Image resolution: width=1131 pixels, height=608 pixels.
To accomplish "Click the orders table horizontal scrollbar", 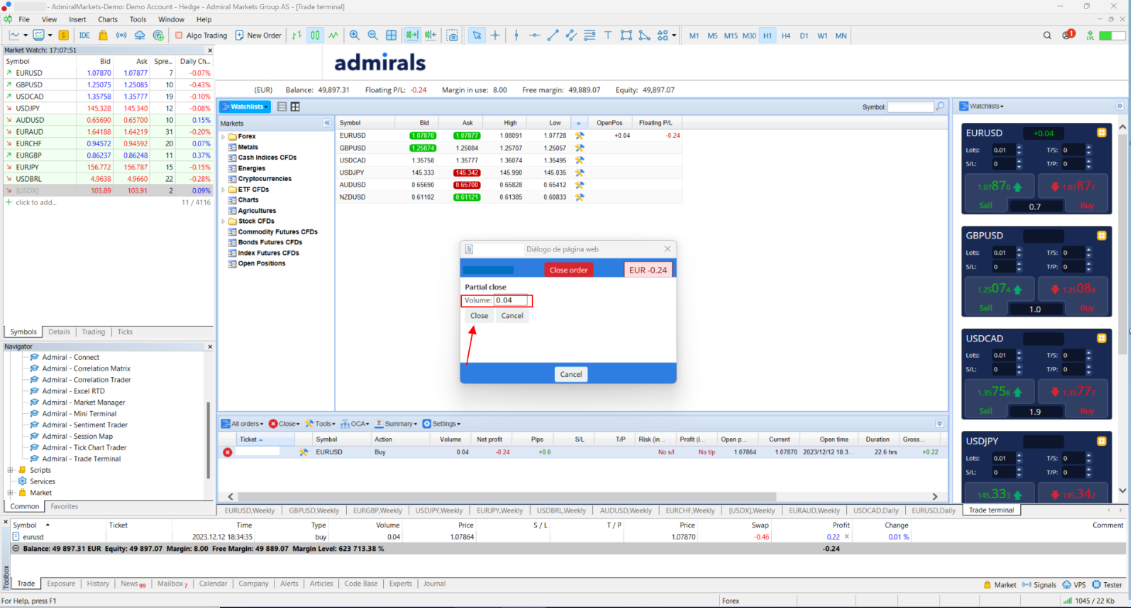I will tap(506, 496).
